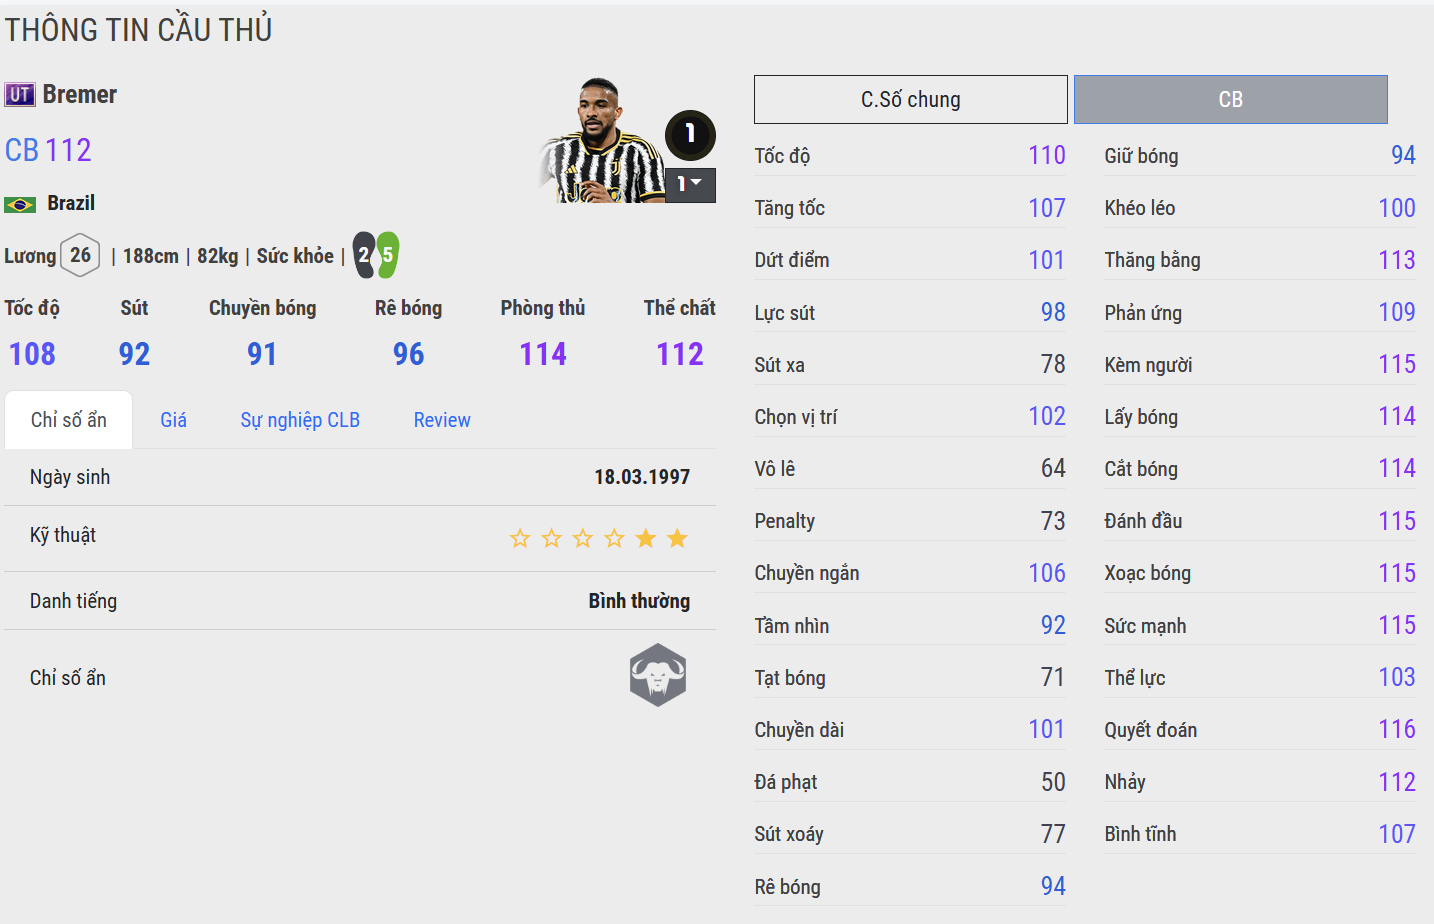1434x924 pixels.
Task: Click the left foot rating icon
Action: tap(365, 255)
